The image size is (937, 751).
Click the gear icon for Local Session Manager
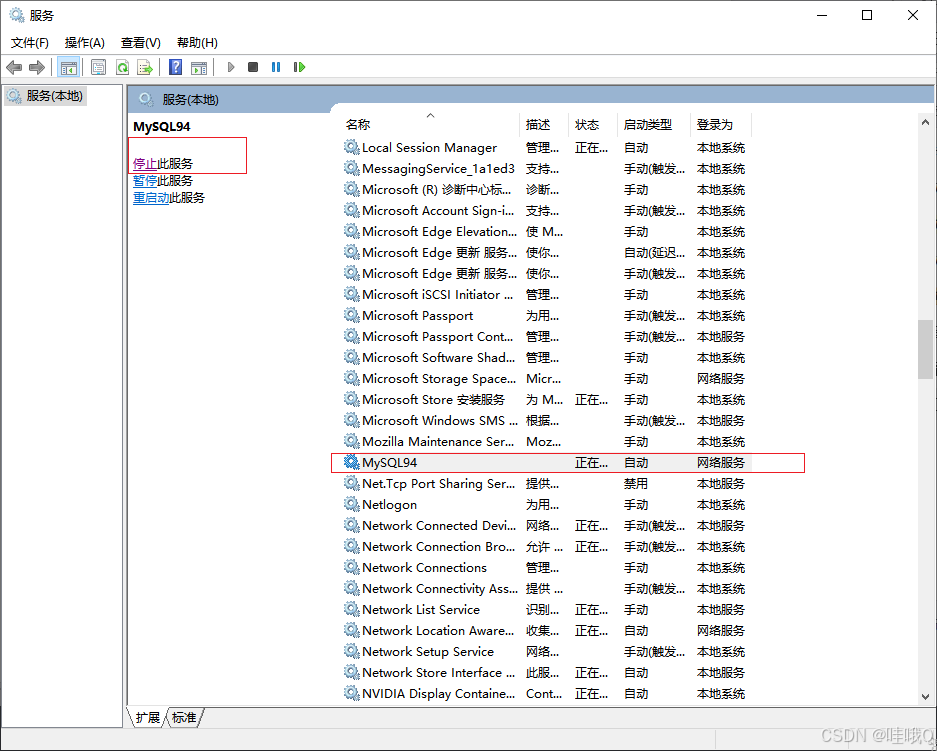click(351, 147)
